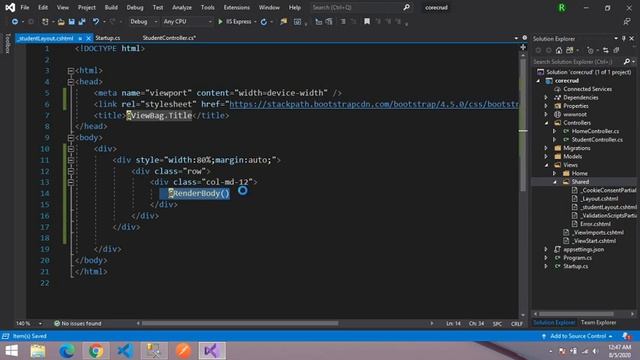Expand the Models folder
Screen dimensions: 640x360
coord(546,157)
